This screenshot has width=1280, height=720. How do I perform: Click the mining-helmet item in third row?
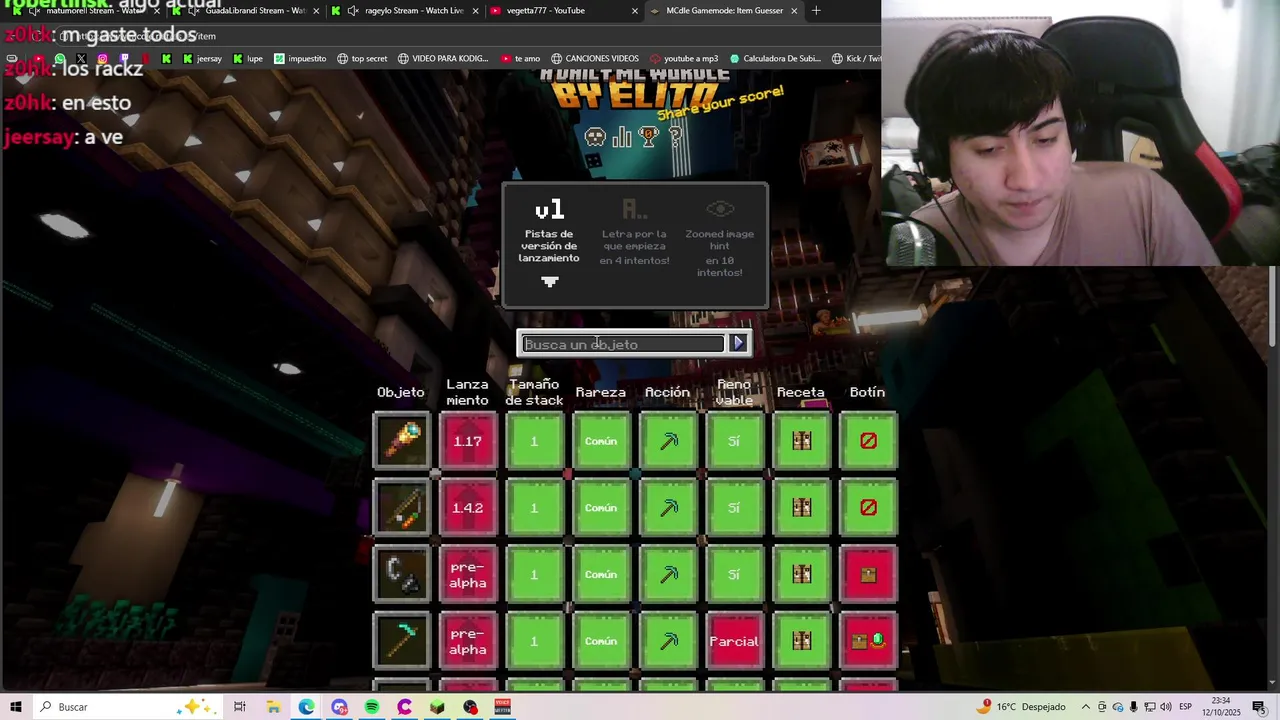401,575
